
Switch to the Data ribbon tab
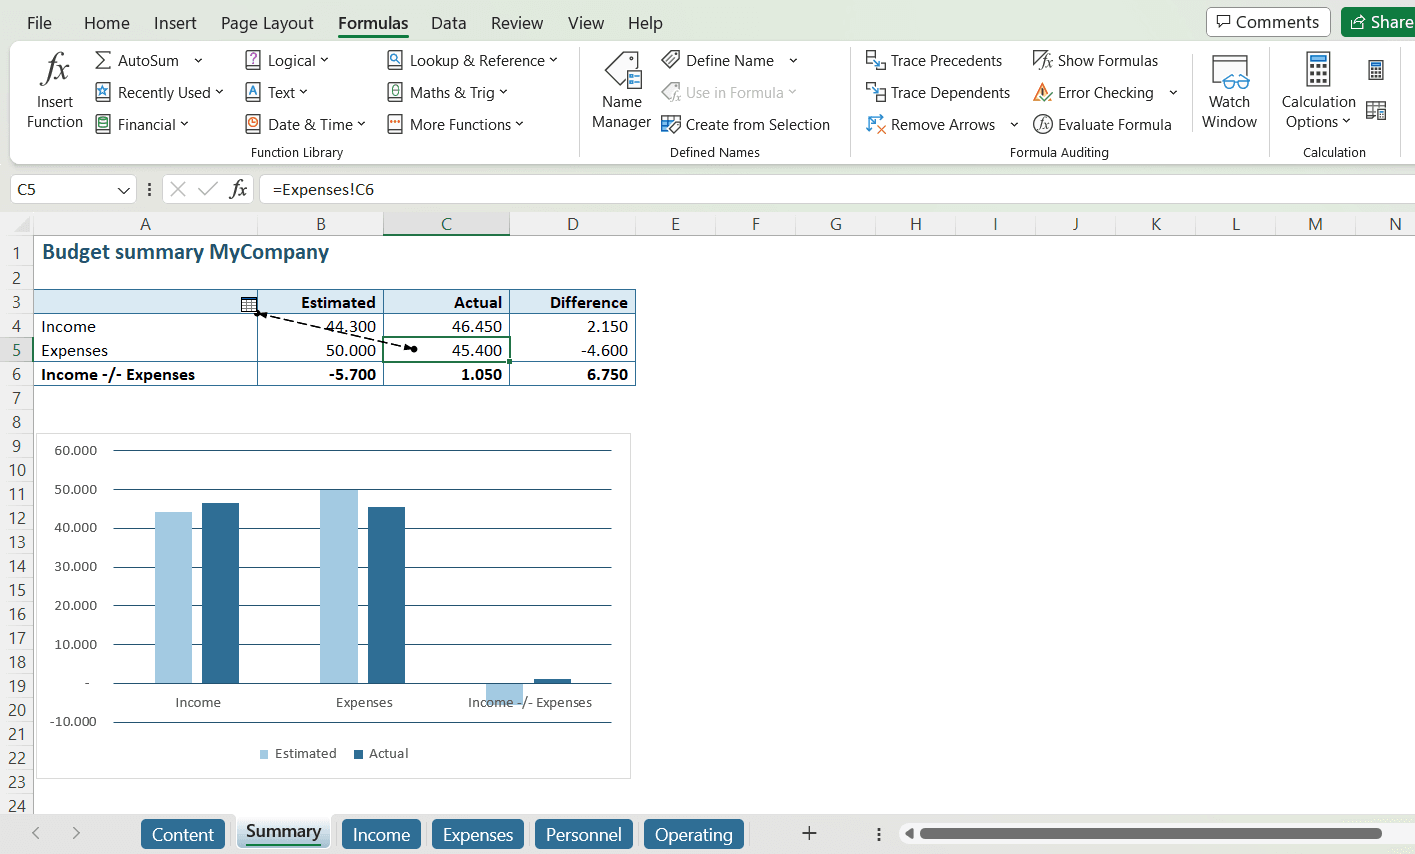tap(448, 23)
